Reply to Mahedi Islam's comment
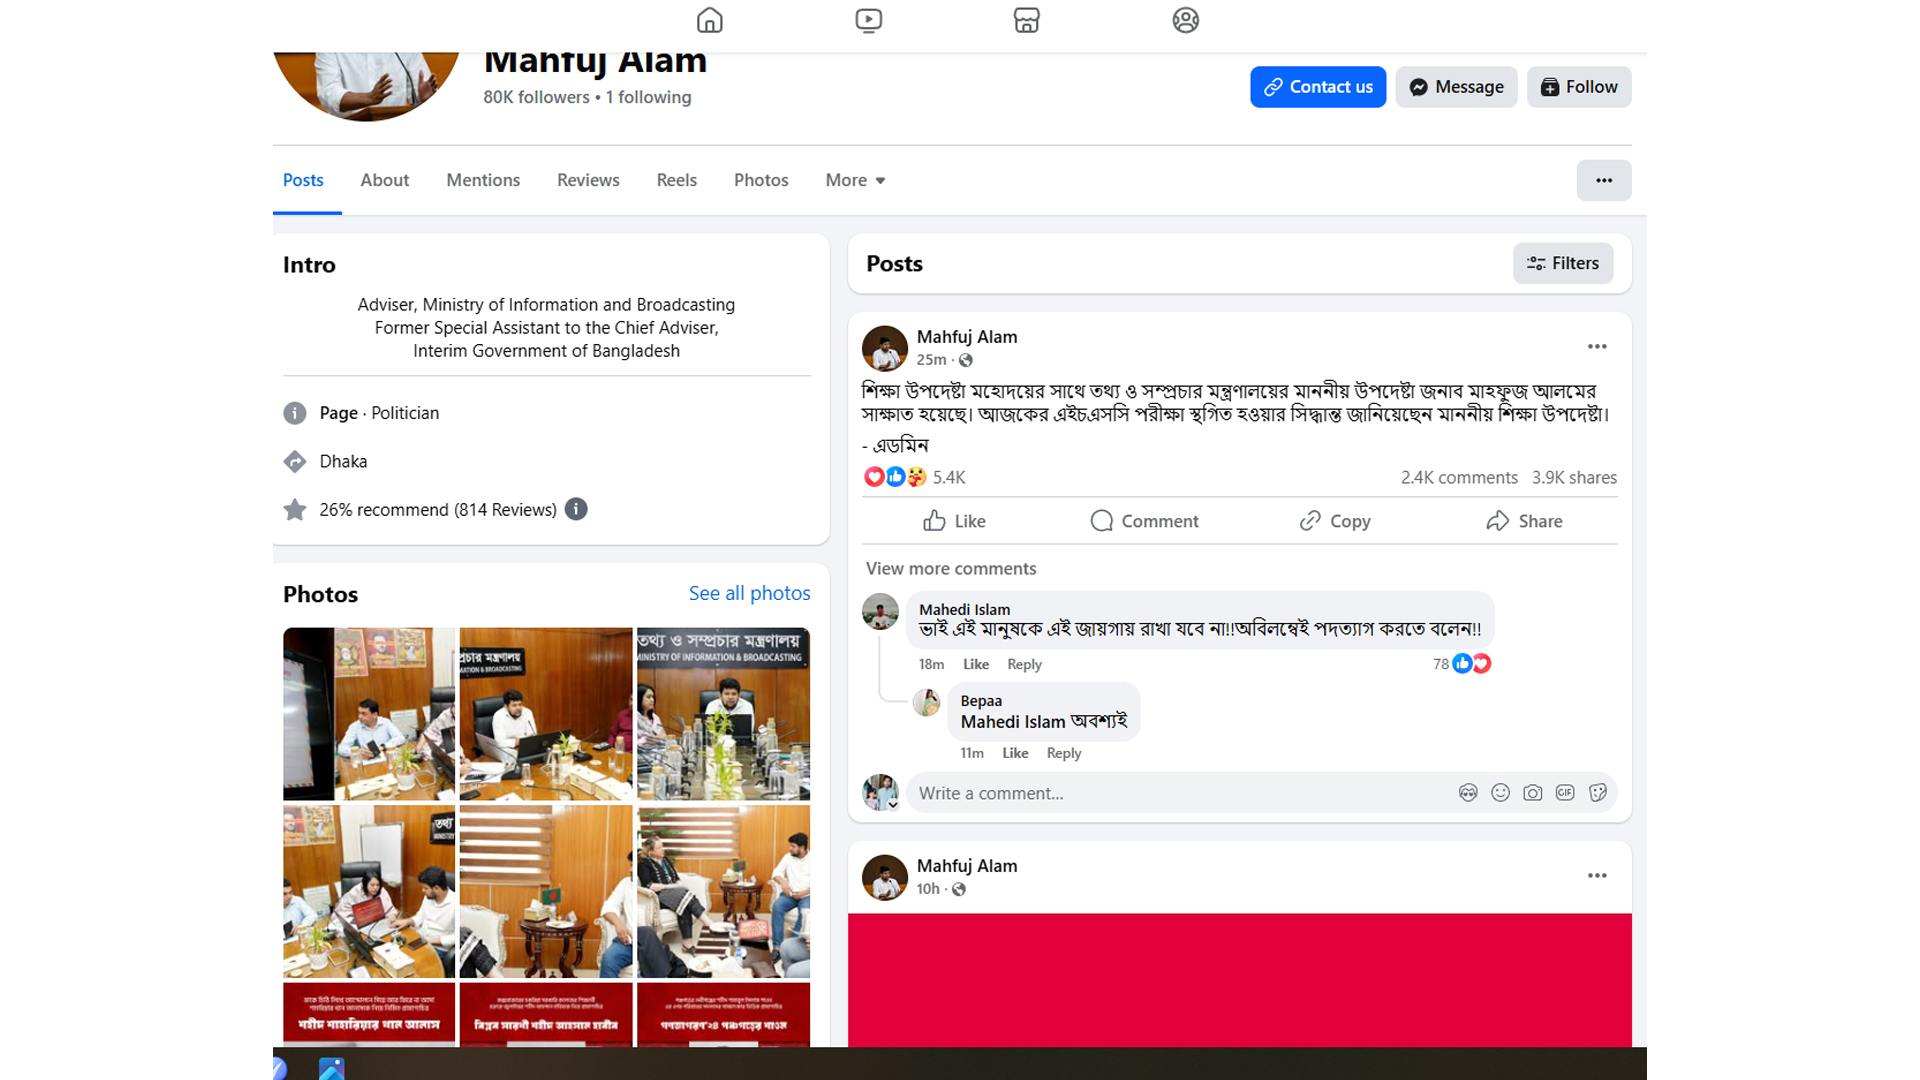The image size is (1920, 1080). (1024, 664)
